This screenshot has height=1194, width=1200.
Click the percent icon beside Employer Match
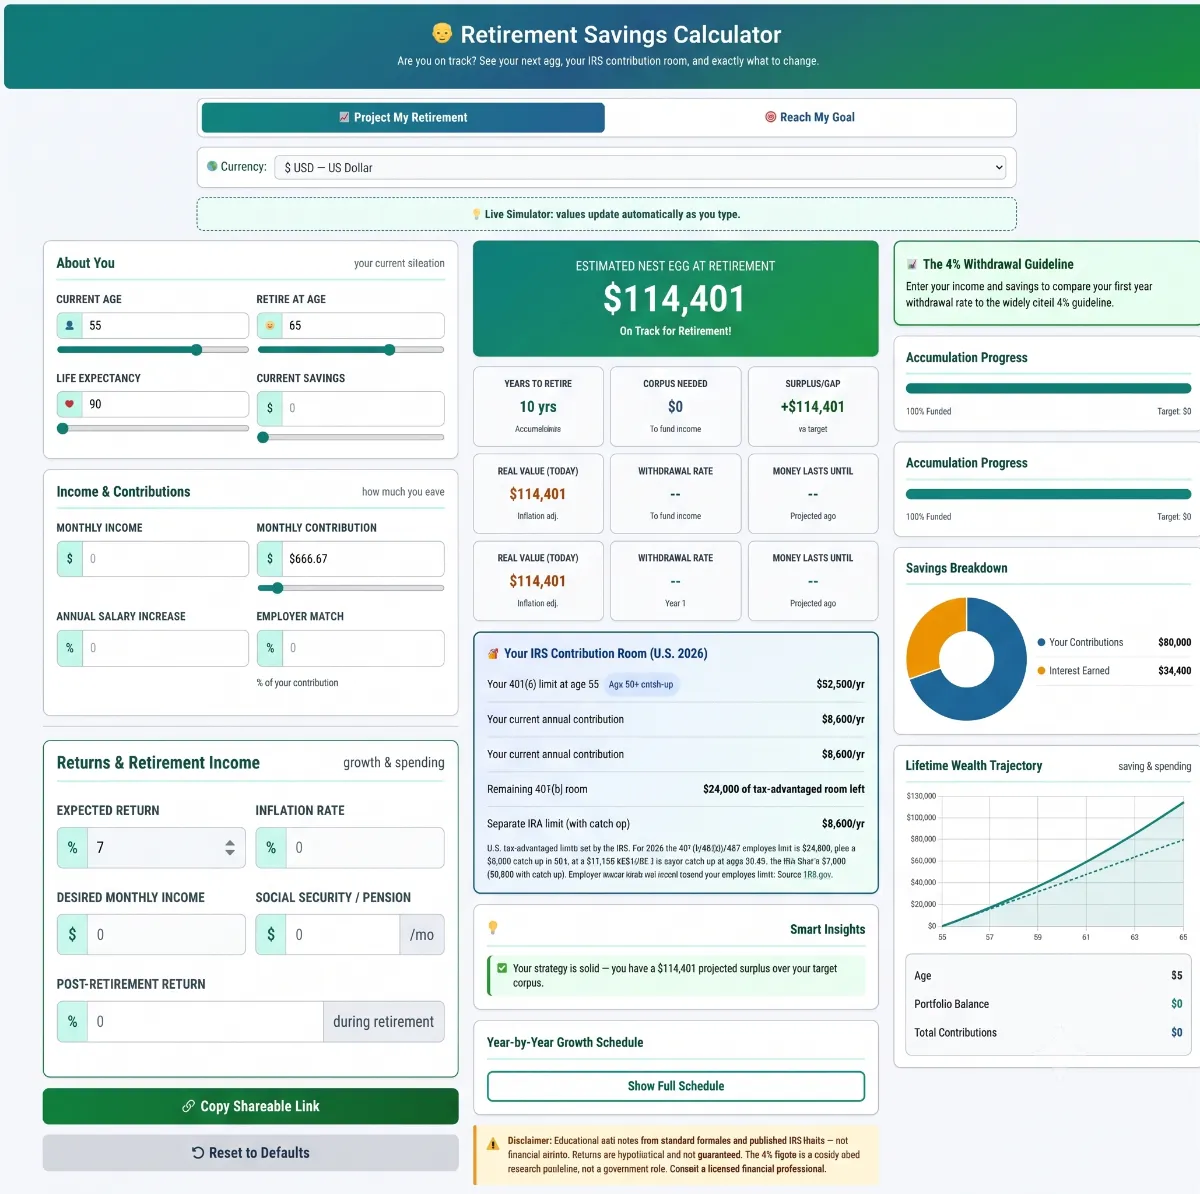[269, 648]
